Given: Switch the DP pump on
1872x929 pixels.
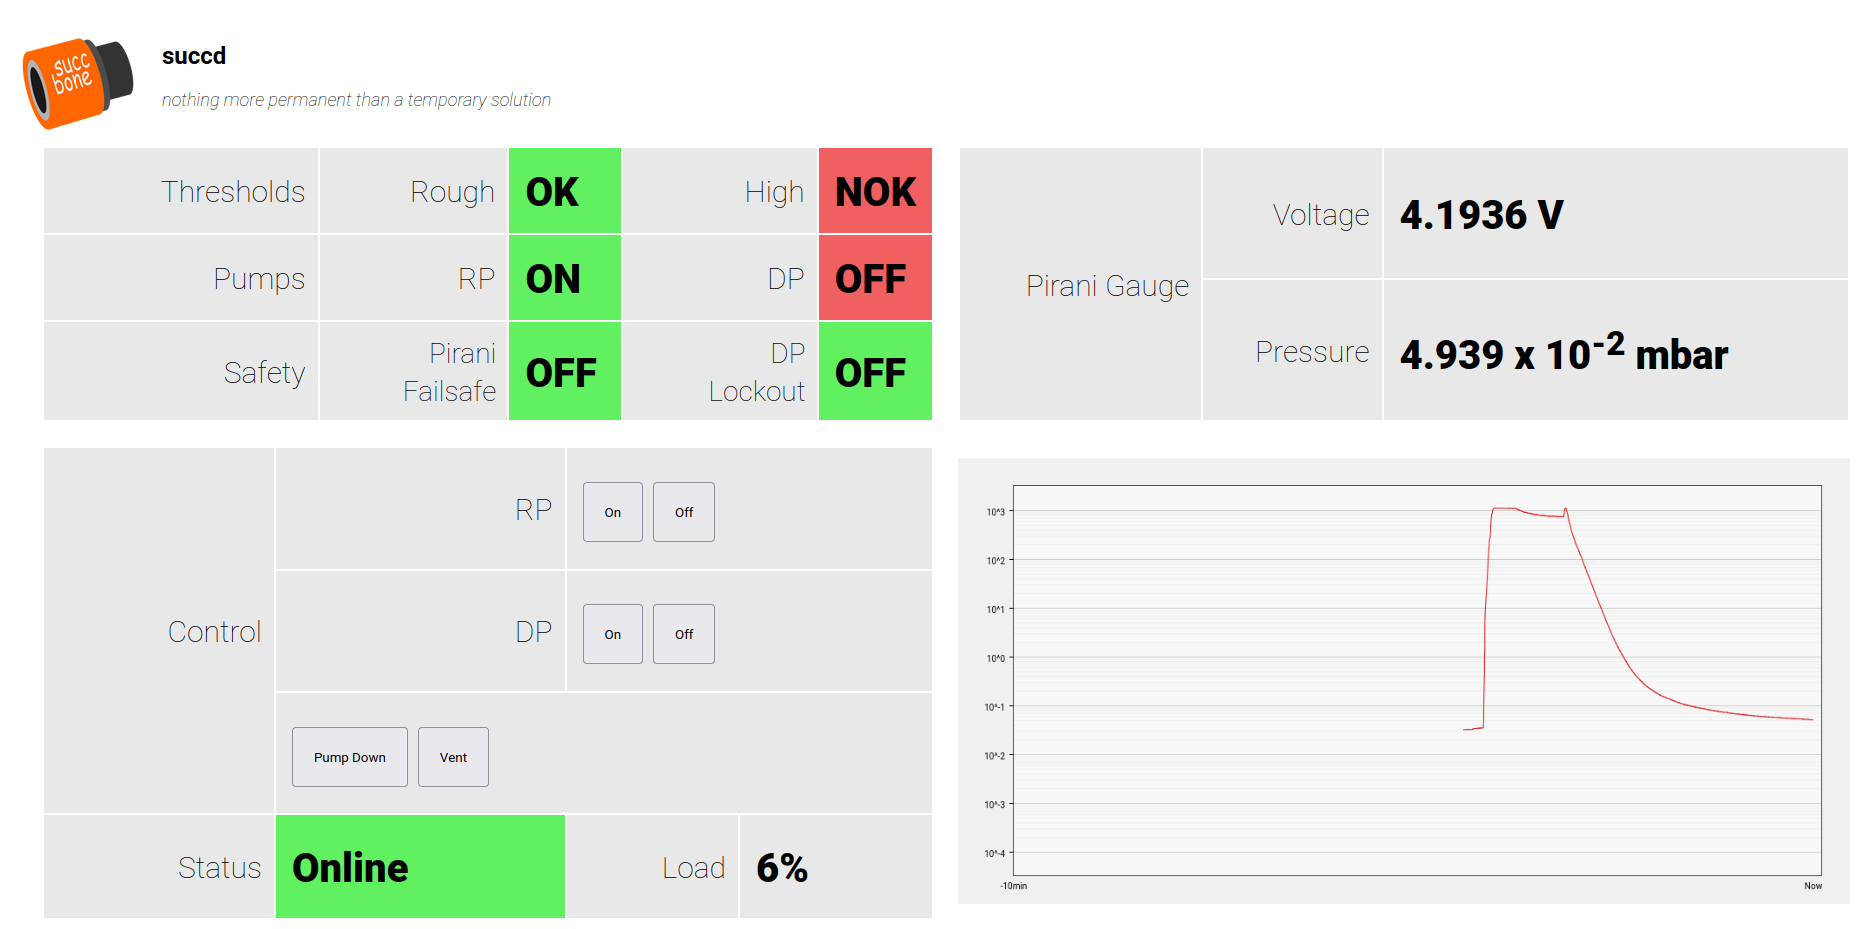Looking at the screenshot, I should pyautogui.click(x=612, y=634).
